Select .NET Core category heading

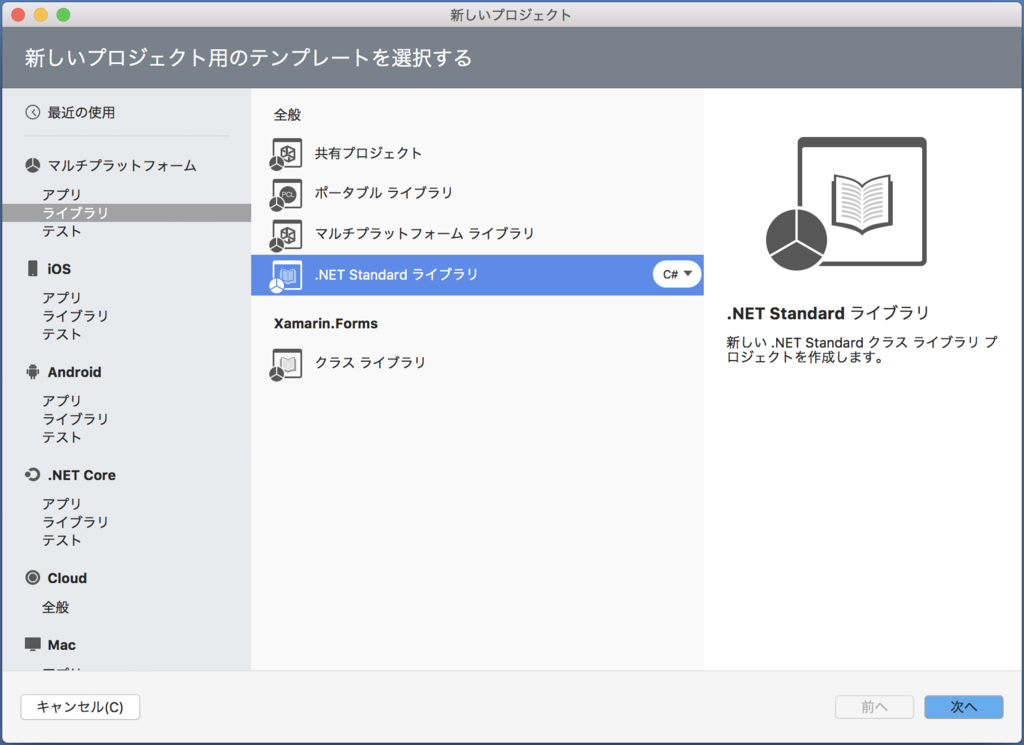82,475
